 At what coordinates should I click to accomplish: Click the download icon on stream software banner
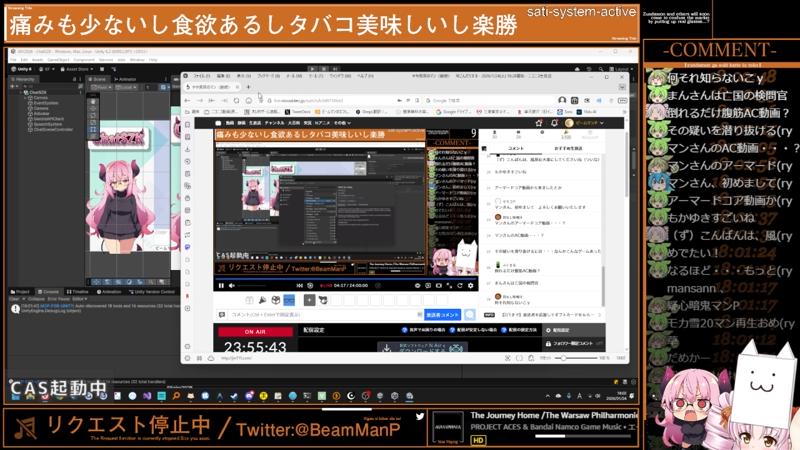[387, 348]
